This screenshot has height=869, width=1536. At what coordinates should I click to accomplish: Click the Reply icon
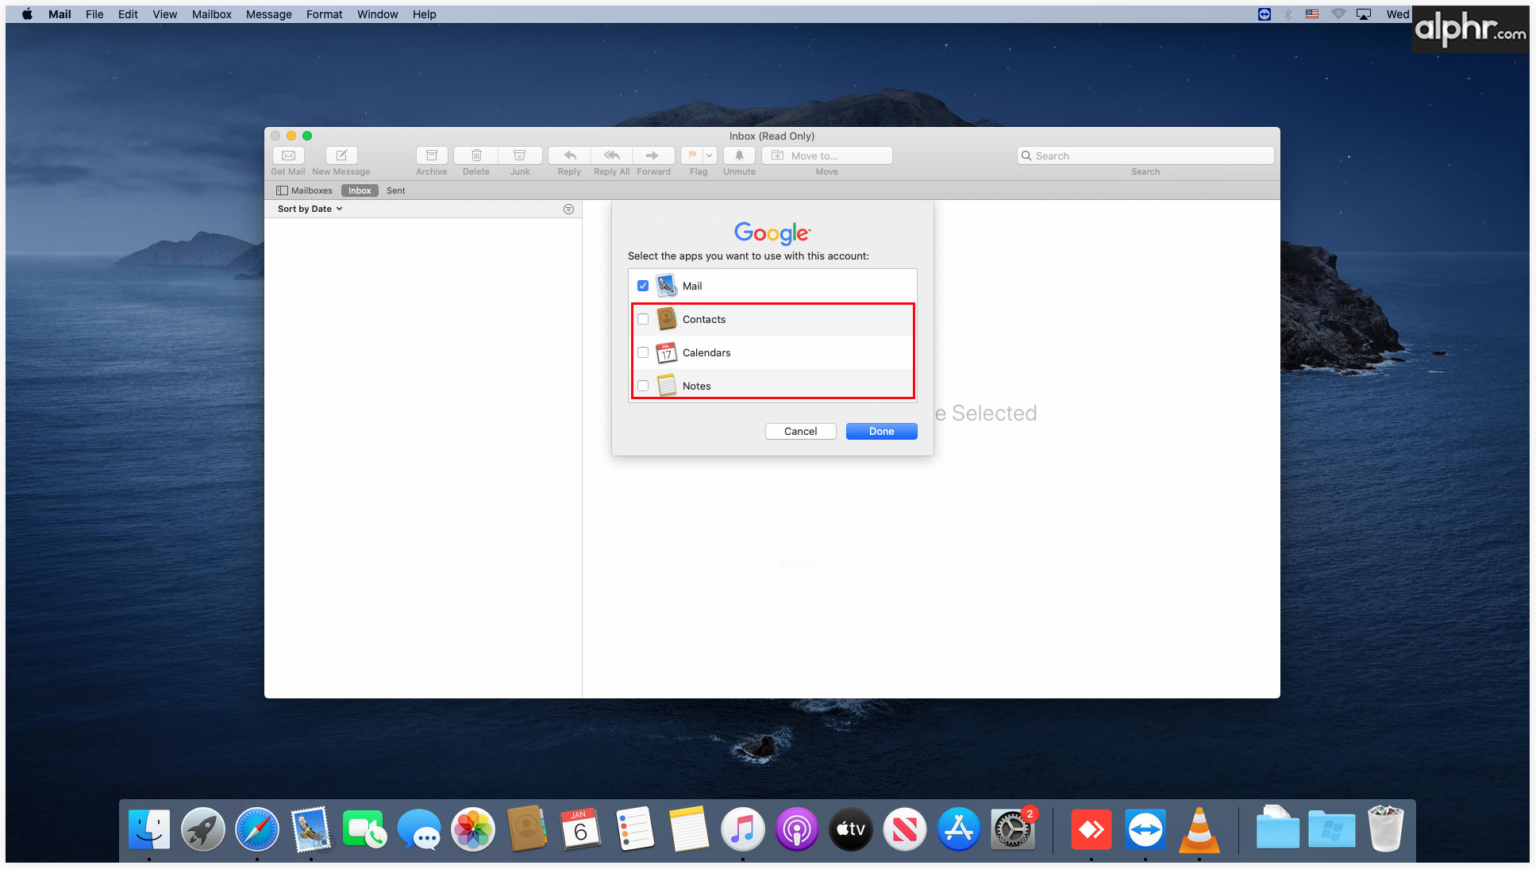[x=568, y=155]
